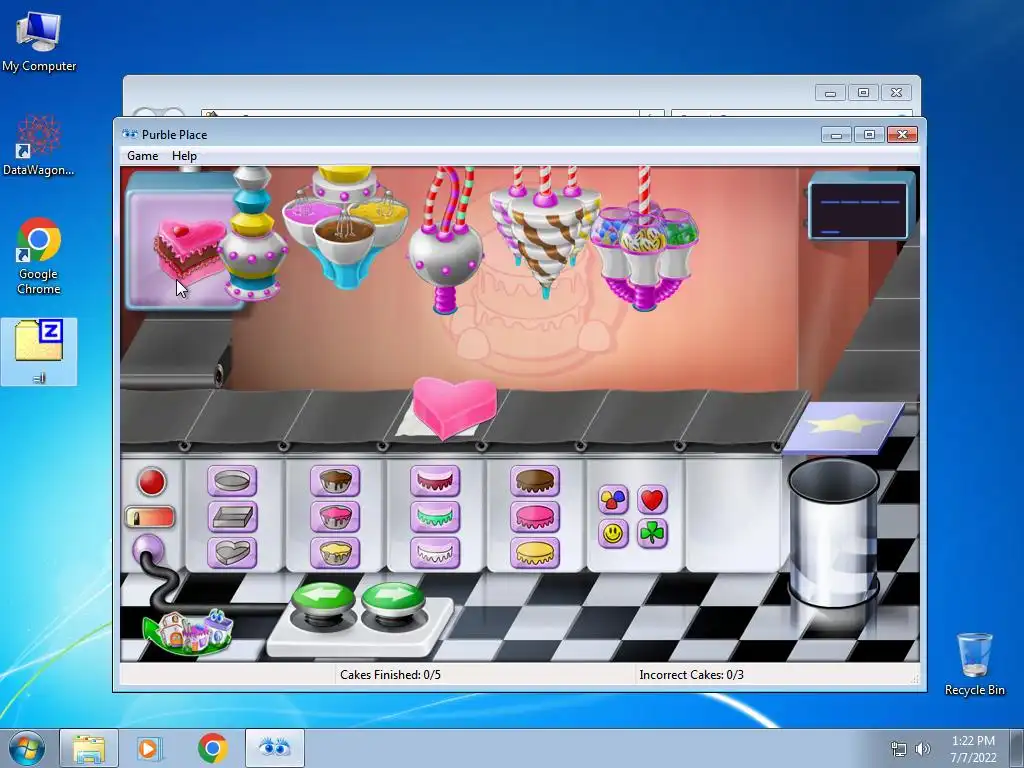Open the Game menu
Viewport: 1024px width, 768px height.
point(142,156)
